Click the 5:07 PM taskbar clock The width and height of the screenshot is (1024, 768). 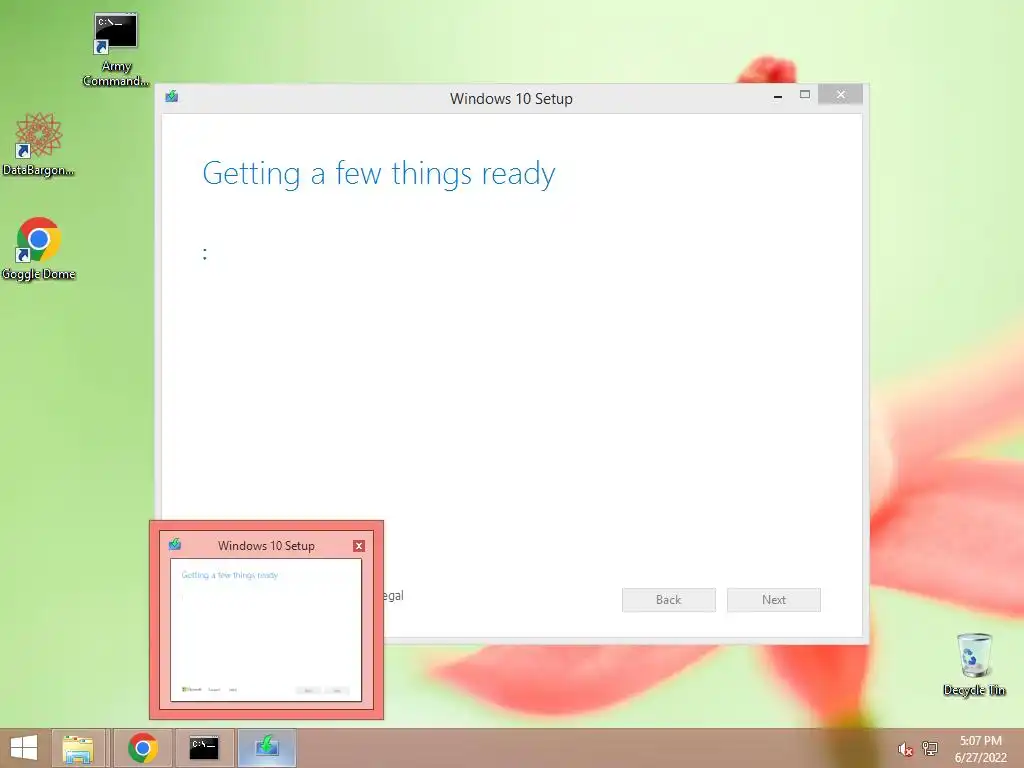pos(980,749)
